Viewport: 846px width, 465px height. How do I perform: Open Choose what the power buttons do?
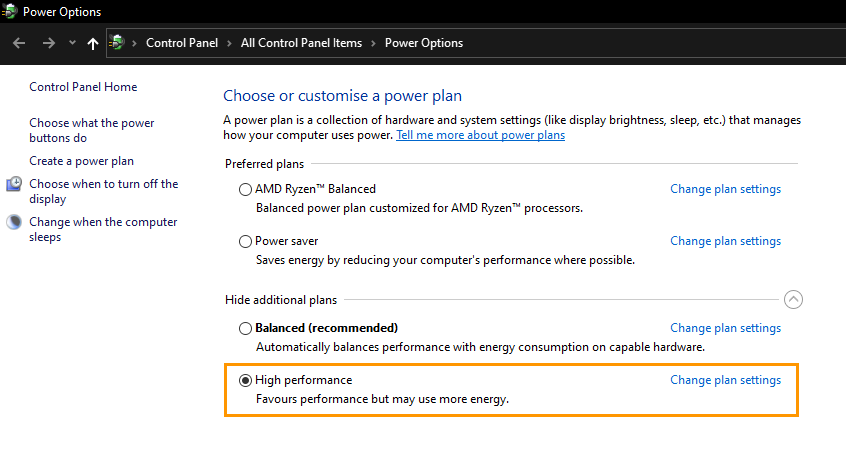92,130
